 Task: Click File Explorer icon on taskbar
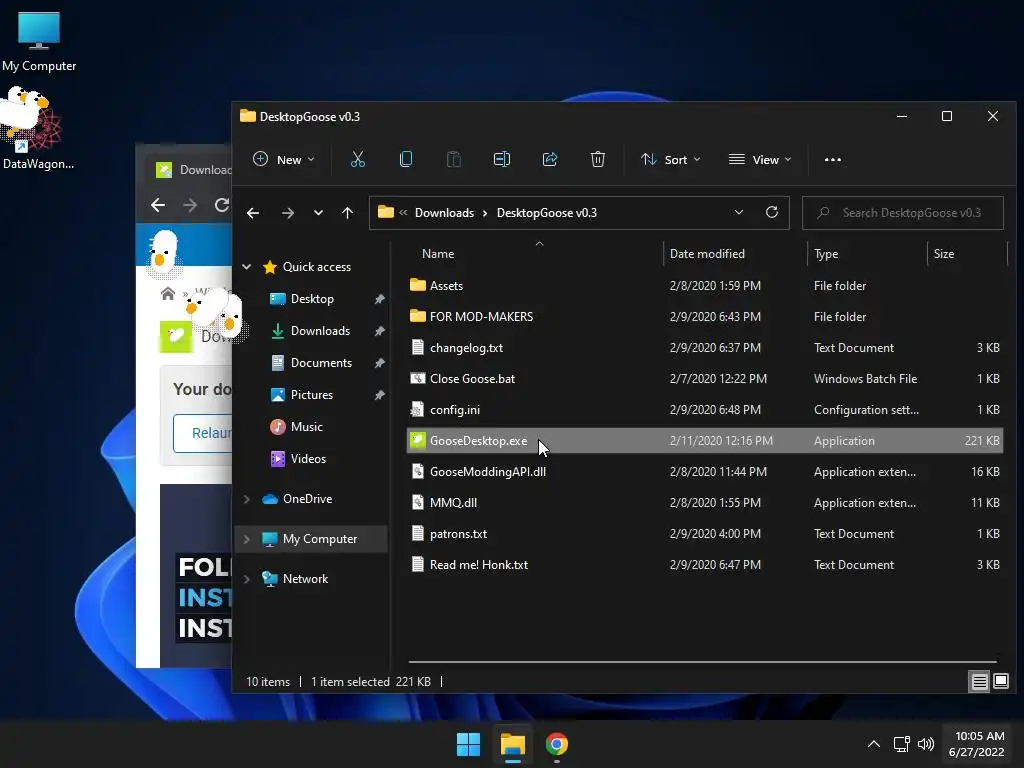pos(513,744)
